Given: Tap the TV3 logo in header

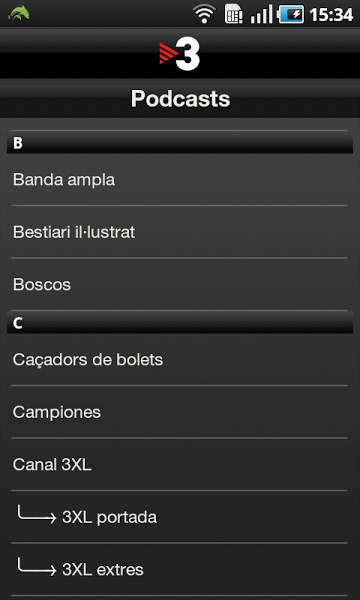Looking at the screenshot, I should pyautogui.click(x=180, y=56).
